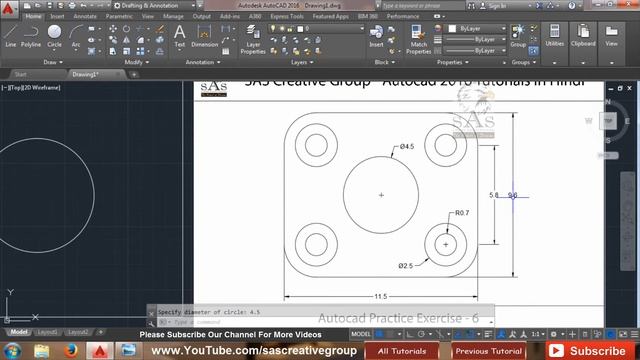
Task: Toggle clean screen icon in status bar
Action: tap(623, 334)
